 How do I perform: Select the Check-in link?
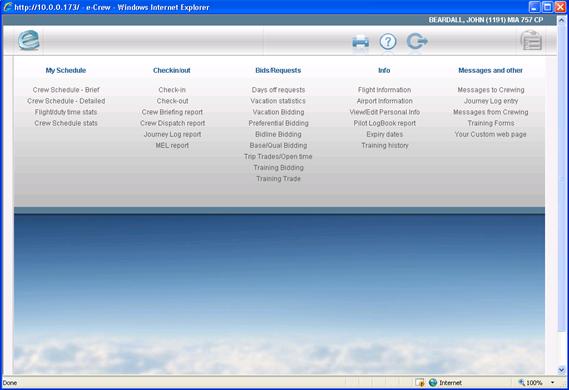pyautogui.click(x=172, y=90)
